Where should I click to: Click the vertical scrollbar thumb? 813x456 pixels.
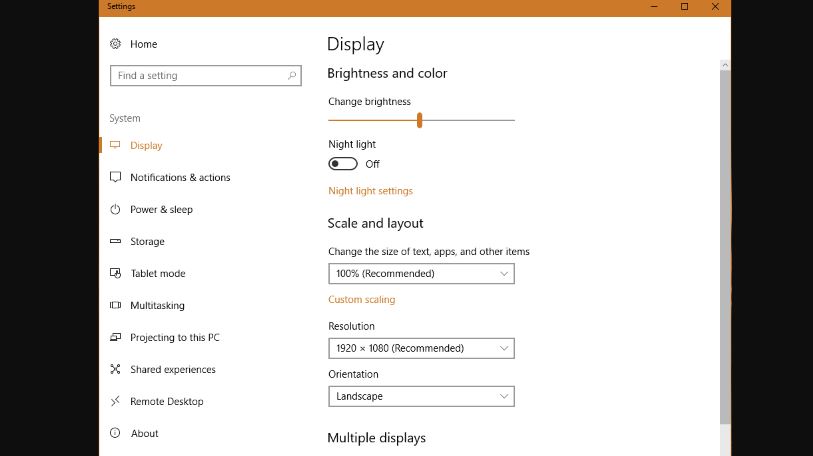click(x=725, y=248)
